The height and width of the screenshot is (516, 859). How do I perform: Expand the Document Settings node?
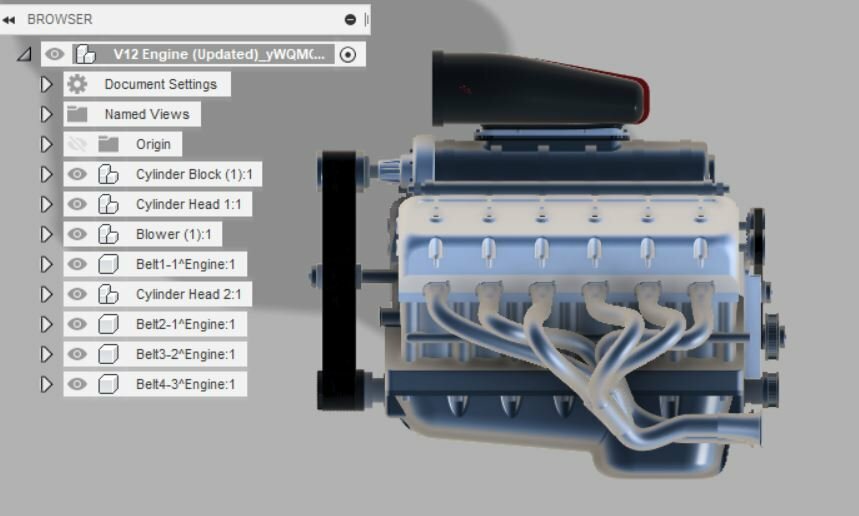(x=47, y=84)
